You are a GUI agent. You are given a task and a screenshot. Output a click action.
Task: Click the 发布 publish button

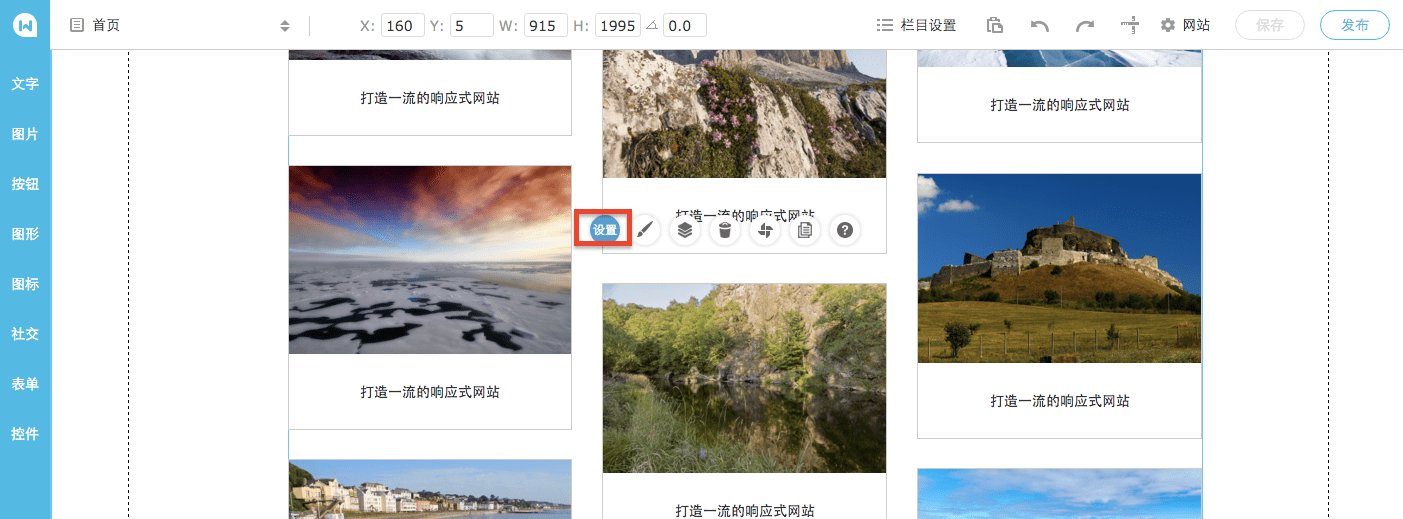[1355, 26]
